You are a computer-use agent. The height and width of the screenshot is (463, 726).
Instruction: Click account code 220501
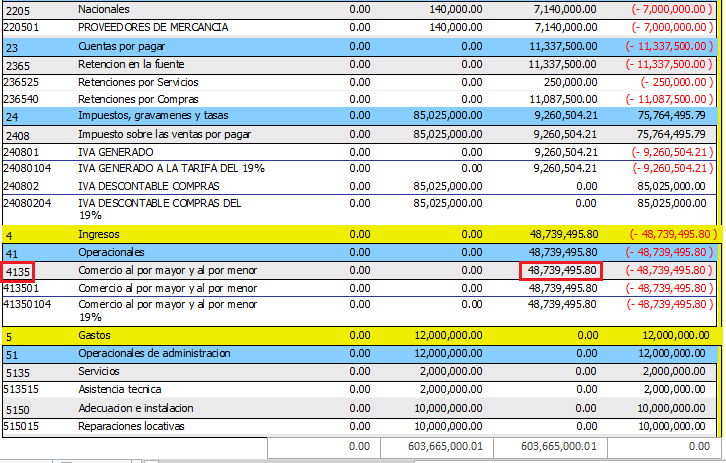(21, 27)
